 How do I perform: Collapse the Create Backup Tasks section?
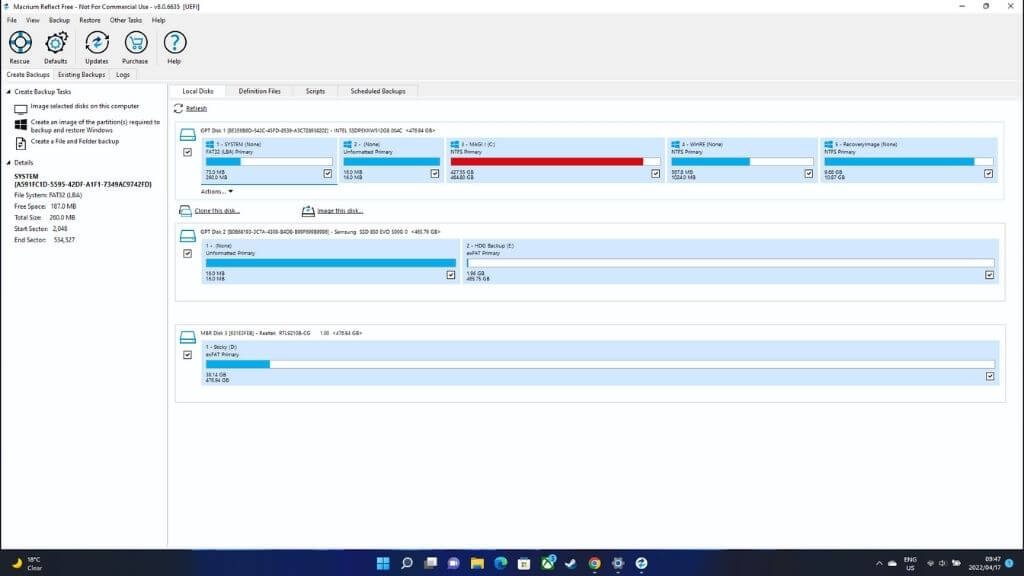[8, 92]
